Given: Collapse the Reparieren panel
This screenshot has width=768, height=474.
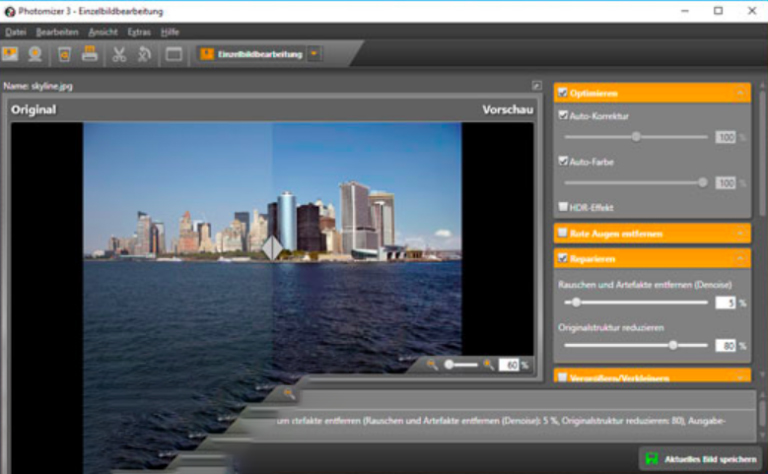Looking at the screenshot, I should 740,258.
